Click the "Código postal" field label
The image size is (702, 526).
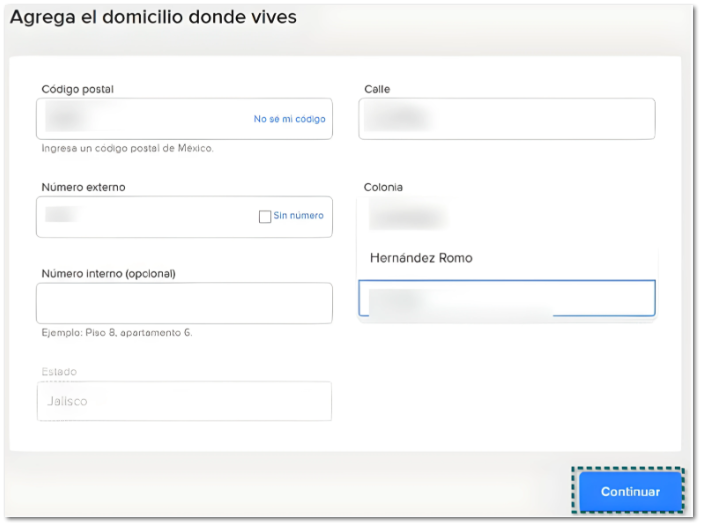pyautogui.click(x=77, y=90)
